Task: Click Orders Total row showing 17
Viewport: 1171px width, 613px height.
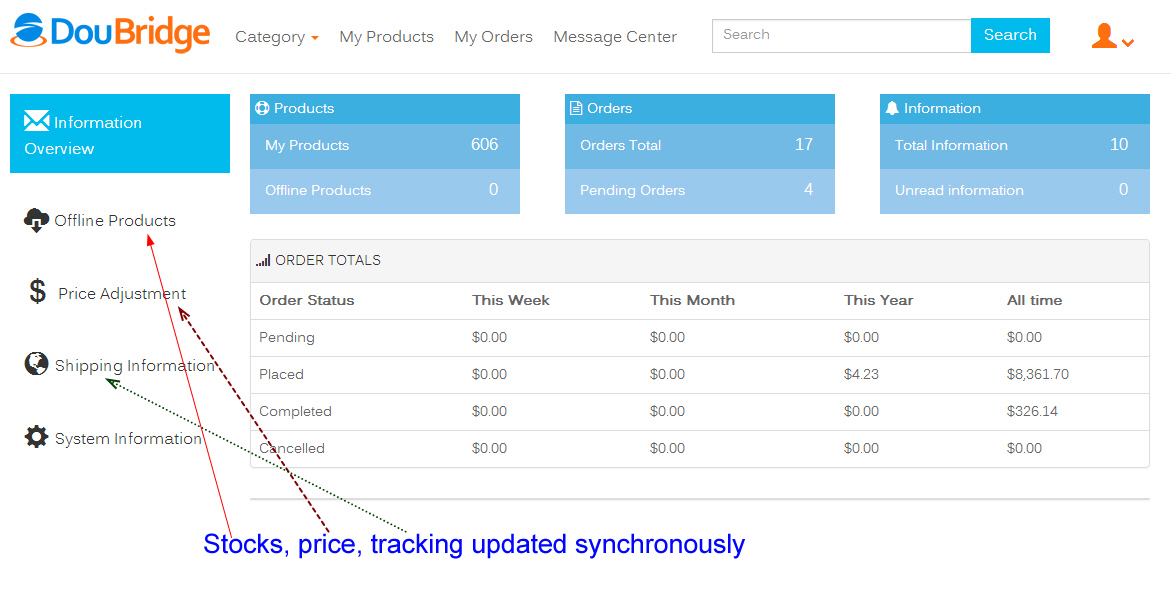Action: [x=700, y=146]
